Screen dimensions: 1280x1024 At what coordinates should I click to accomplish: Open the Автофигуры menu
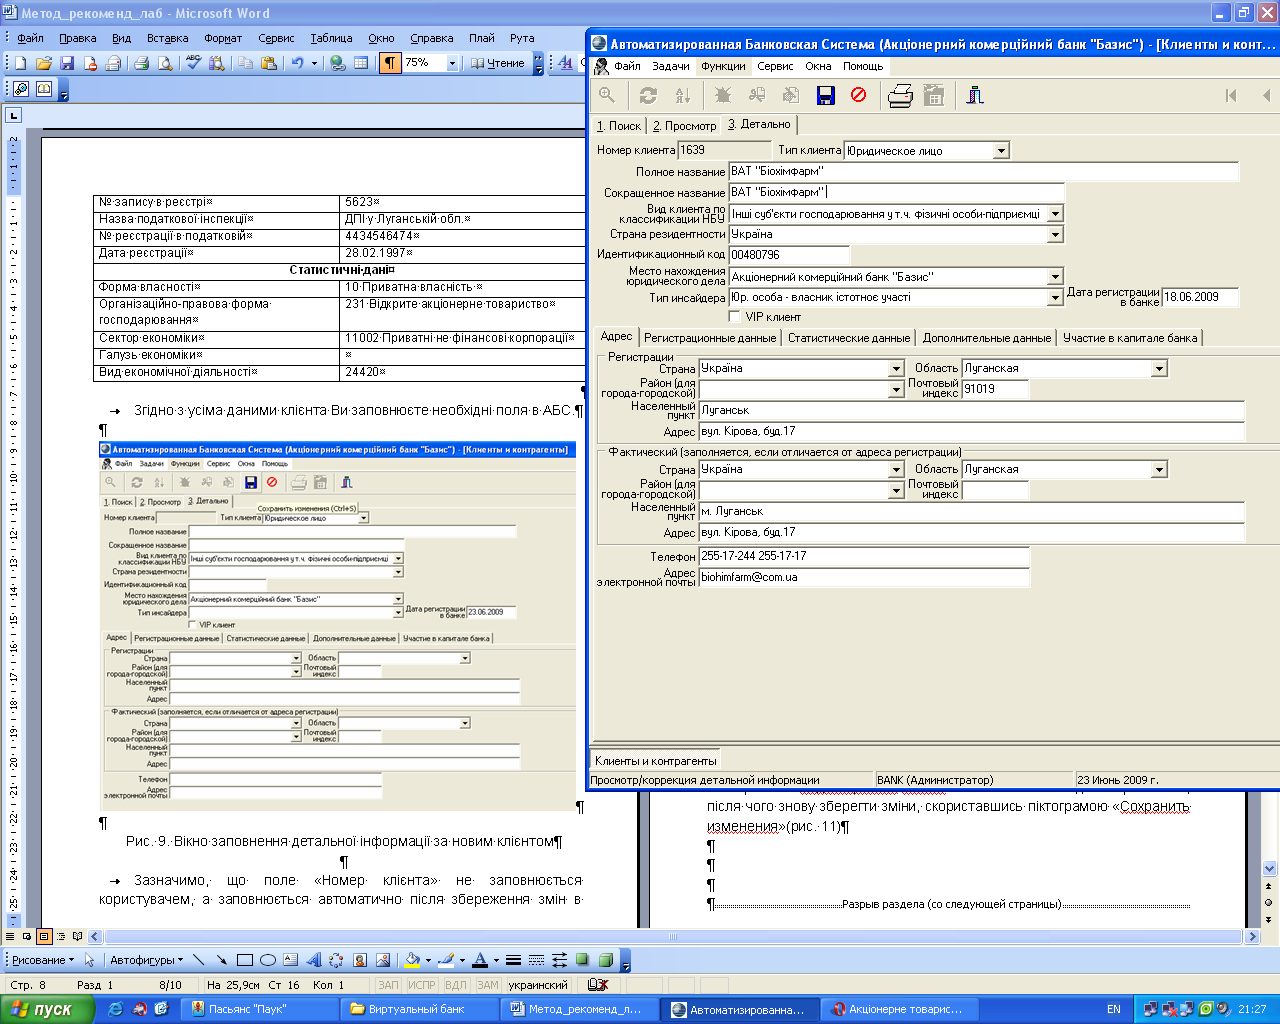(147, 960)
